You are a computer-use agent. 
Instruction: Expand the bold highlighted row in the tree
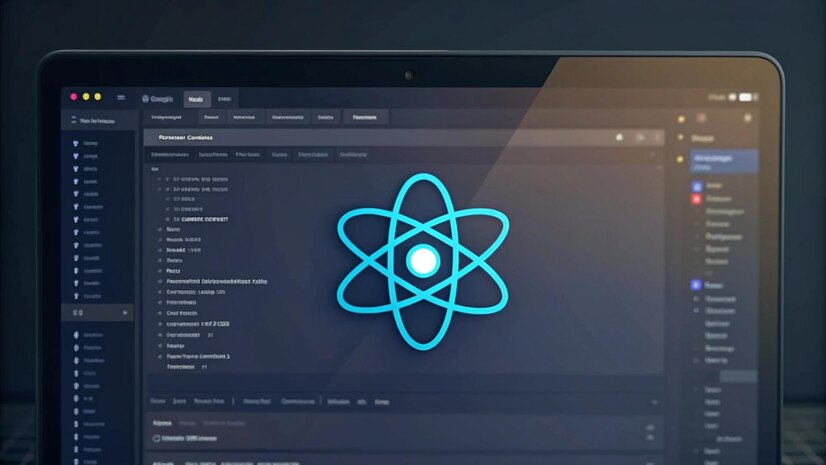[167, 217]
